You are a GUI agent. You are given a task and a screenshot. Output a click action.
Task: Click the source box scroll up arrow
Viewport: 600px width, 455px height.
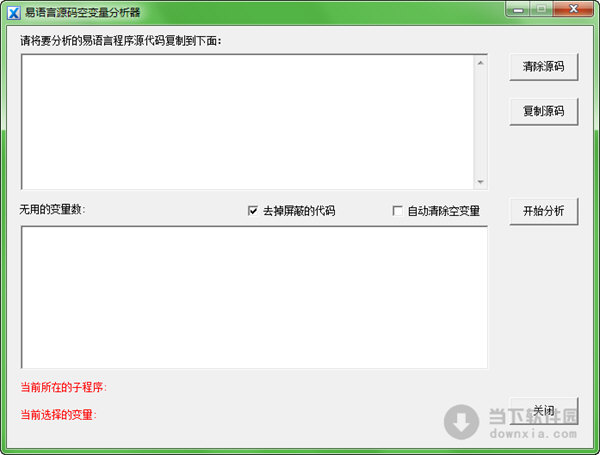coord(481,62)
